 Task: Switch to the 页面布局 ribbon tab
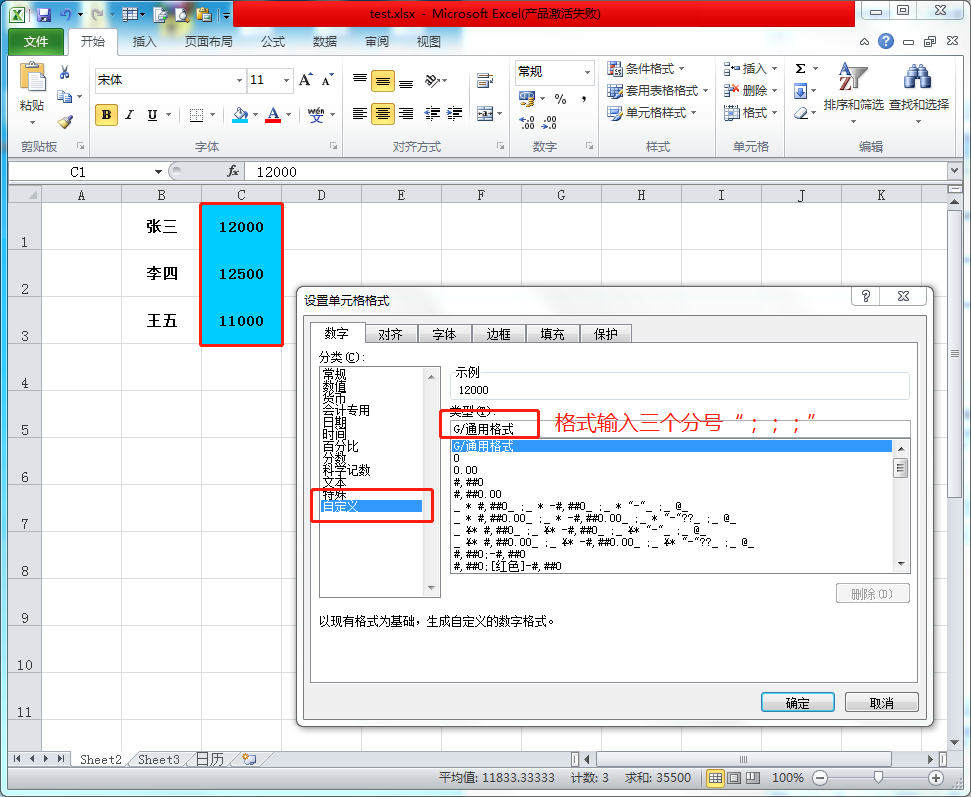click(x=209, y=41)
